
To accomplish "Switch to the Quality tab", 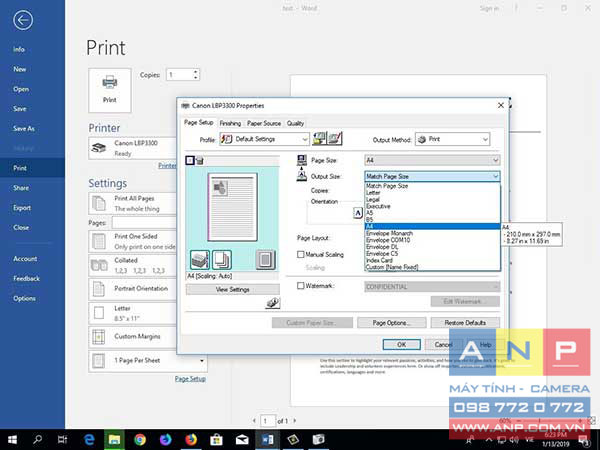I will click(x=295, y=123).
